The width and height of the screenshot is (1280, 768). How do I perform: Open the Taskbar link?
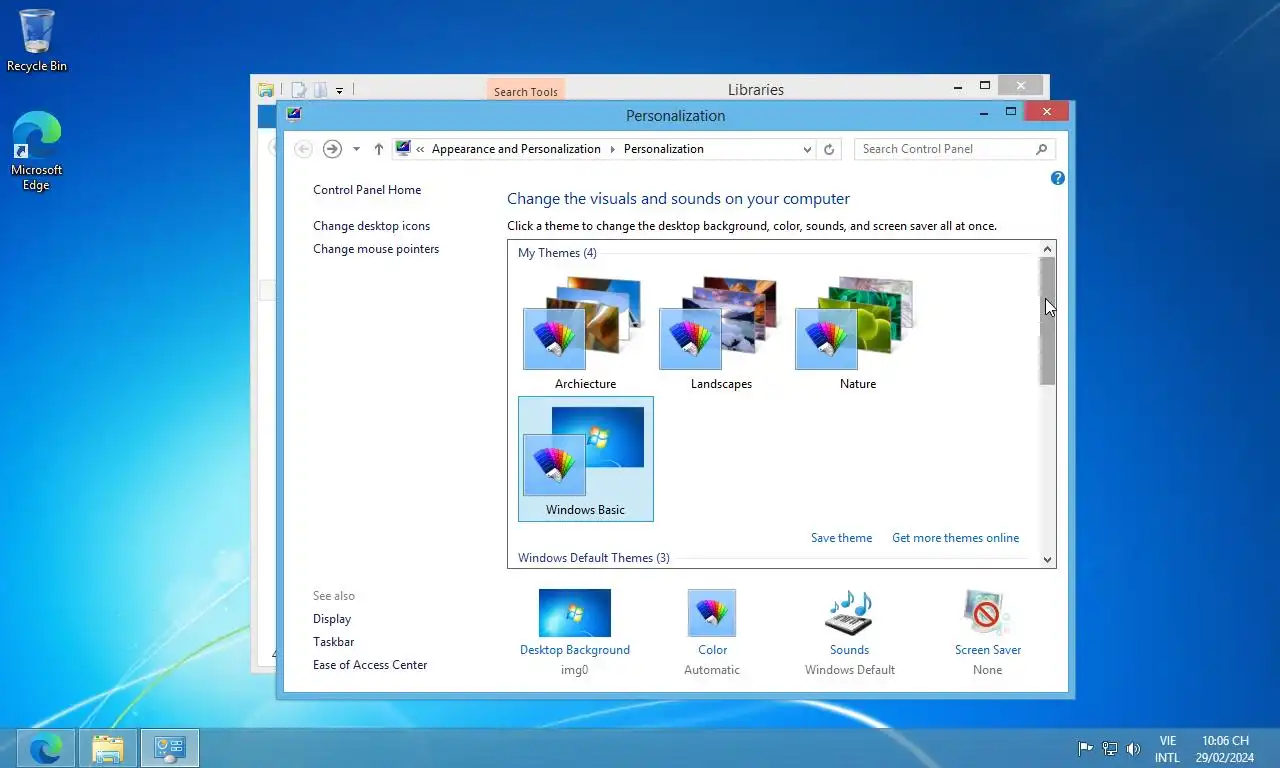(333, 642)
